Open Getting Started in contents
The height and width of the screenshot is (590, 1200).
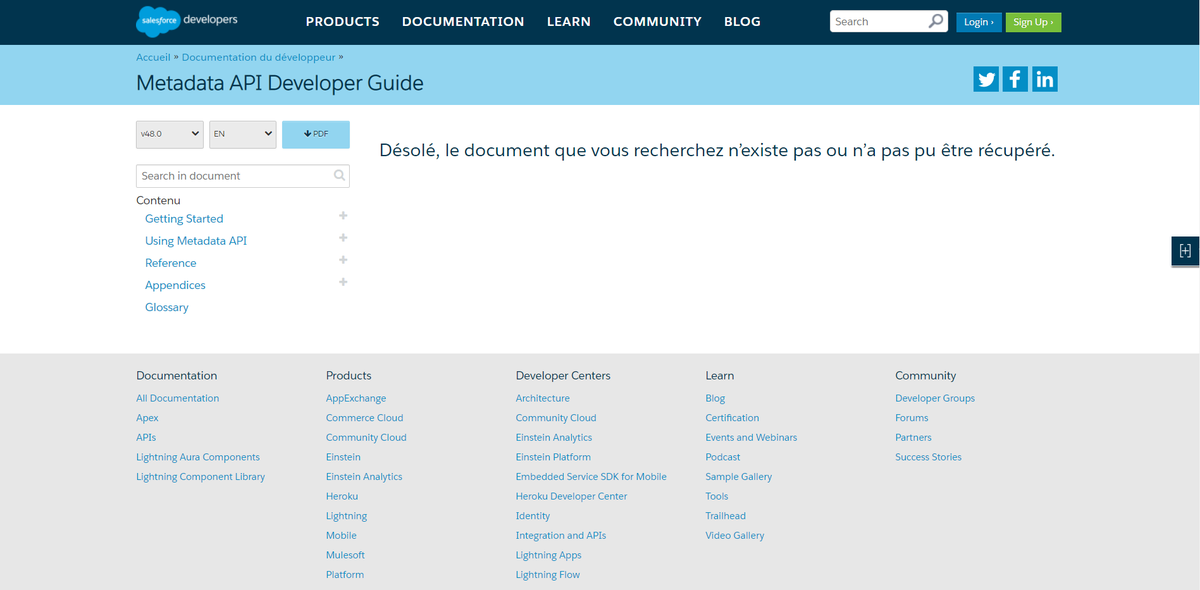[184, 219]
